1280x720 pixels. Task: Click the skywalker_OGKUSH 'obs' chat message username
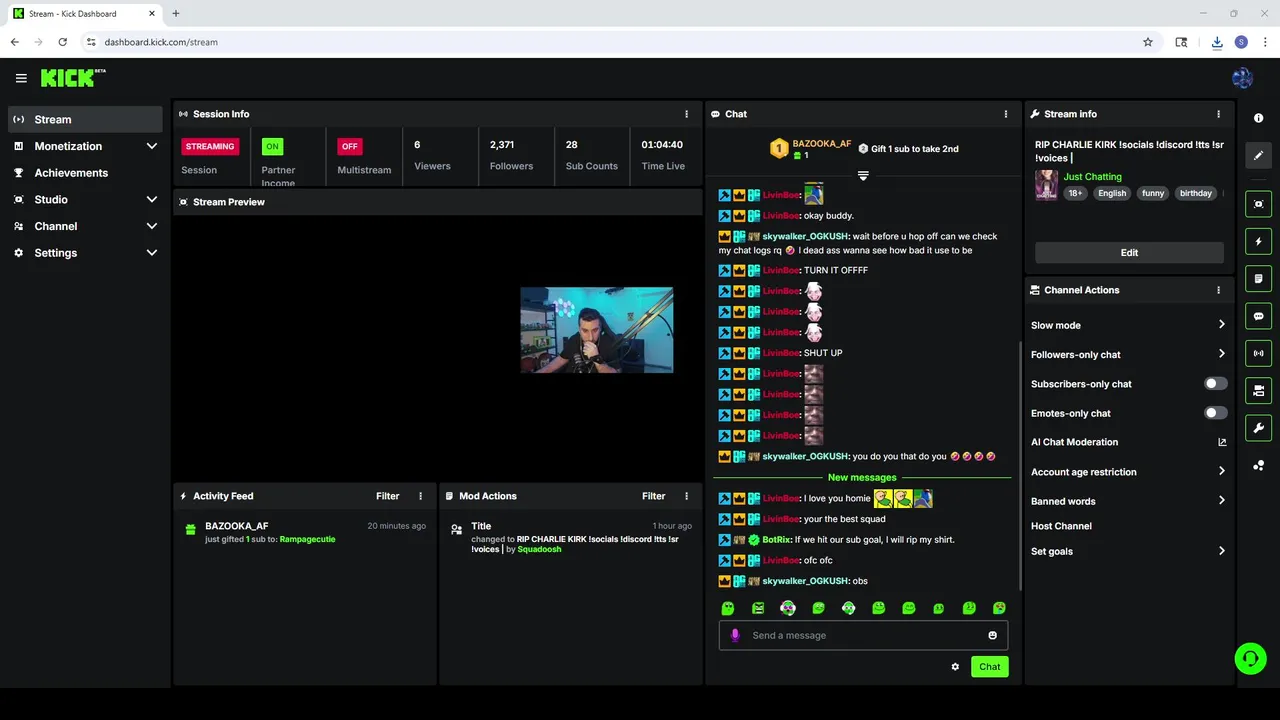(806, 581)
